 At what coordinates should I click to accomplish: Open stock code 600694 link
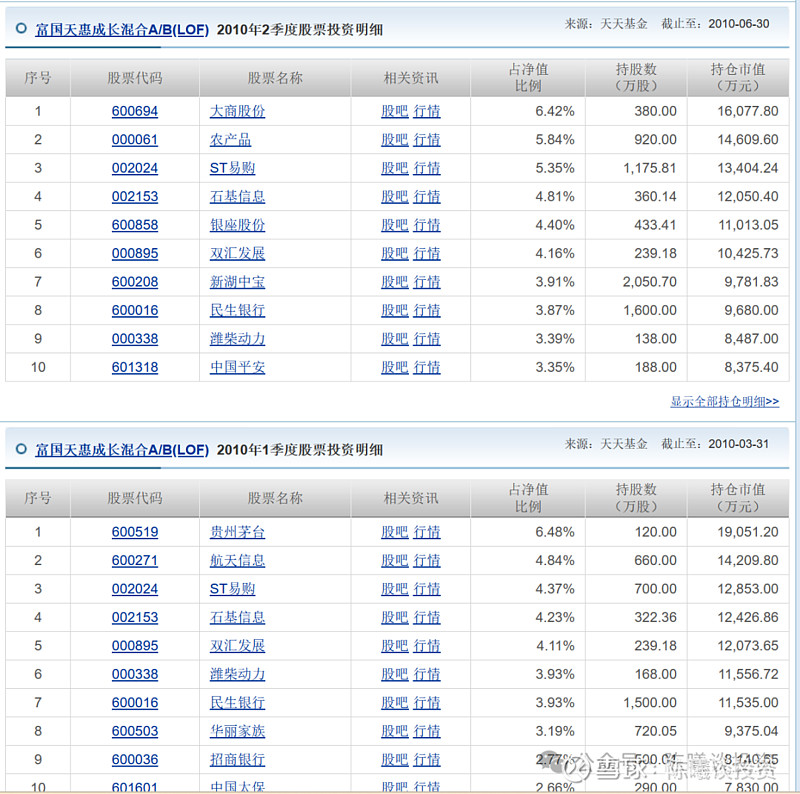(x=135, y=111)
